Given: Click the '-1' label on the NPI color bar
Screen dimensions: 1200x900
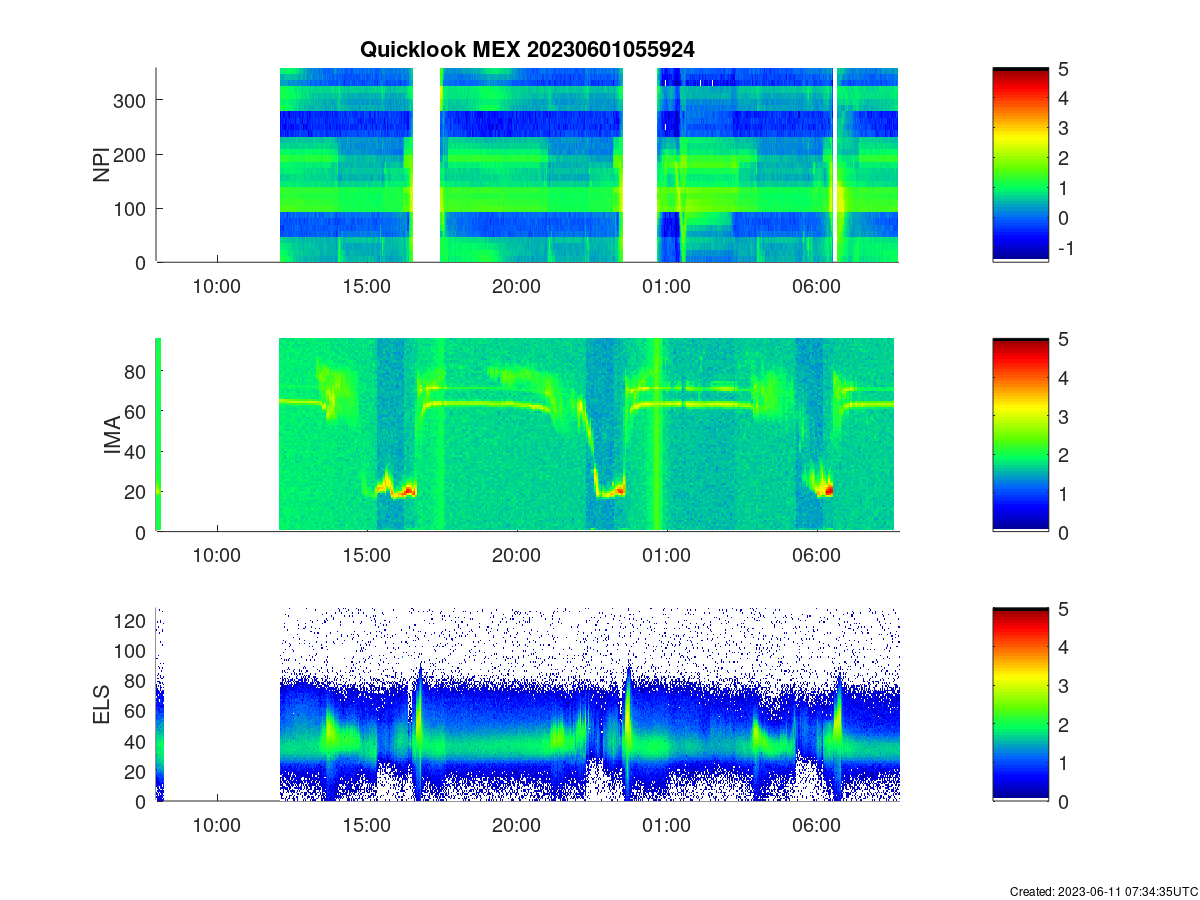Looking at the screenshot, I should pyautogui.click(x=1066, y=248).
